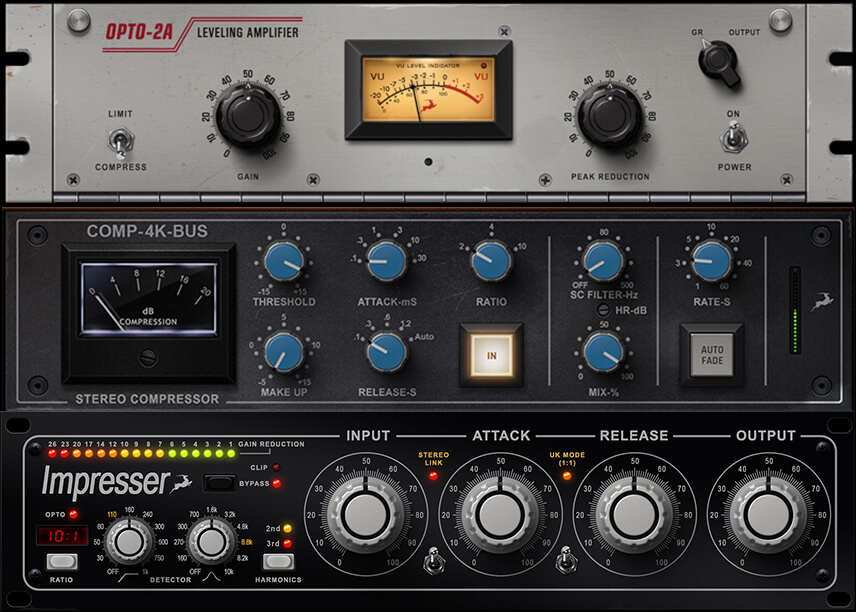Click the COMP-4K-BUS title text
856x612 pixels.
point(147,231)
